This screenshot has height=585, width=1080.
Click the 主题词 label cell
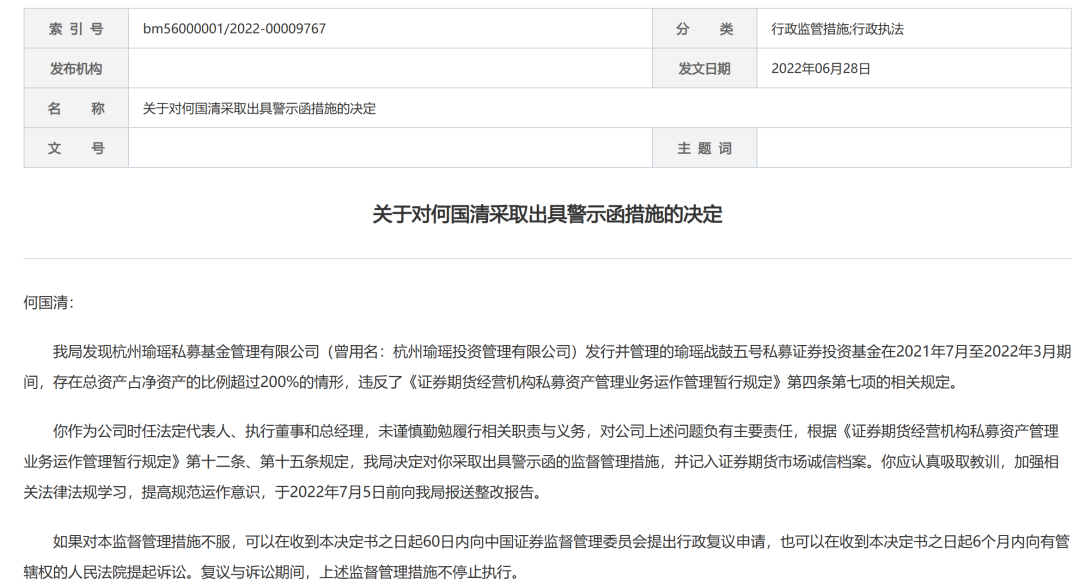(704, 148)
